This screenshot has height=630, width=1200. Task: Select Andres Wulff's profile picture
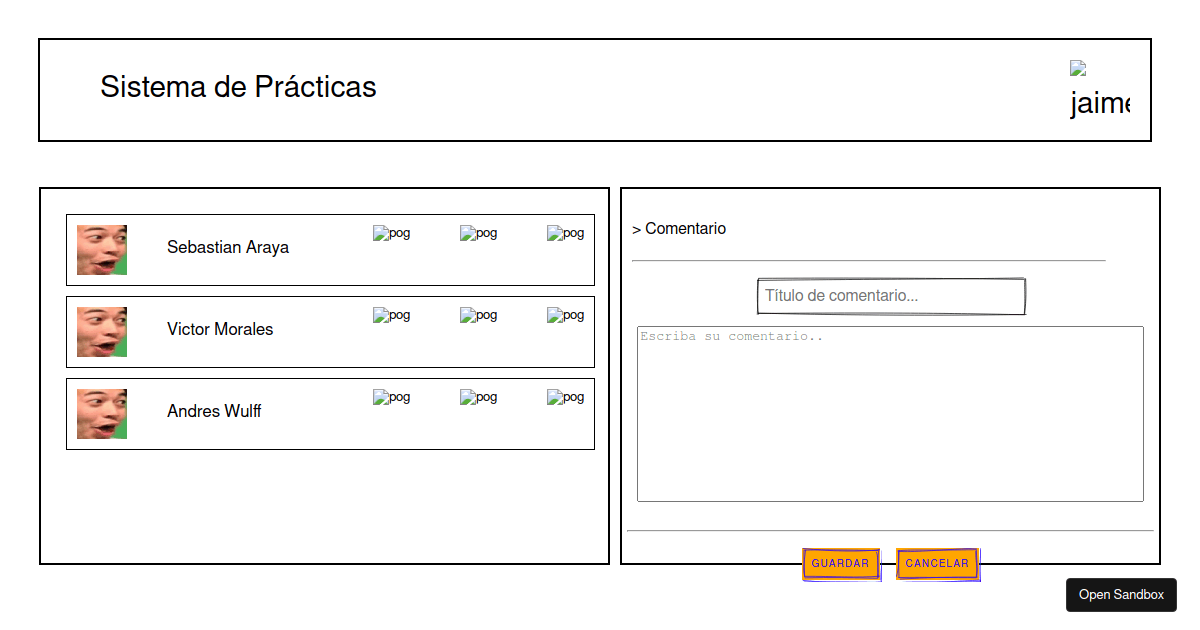[x=101, y=414]
